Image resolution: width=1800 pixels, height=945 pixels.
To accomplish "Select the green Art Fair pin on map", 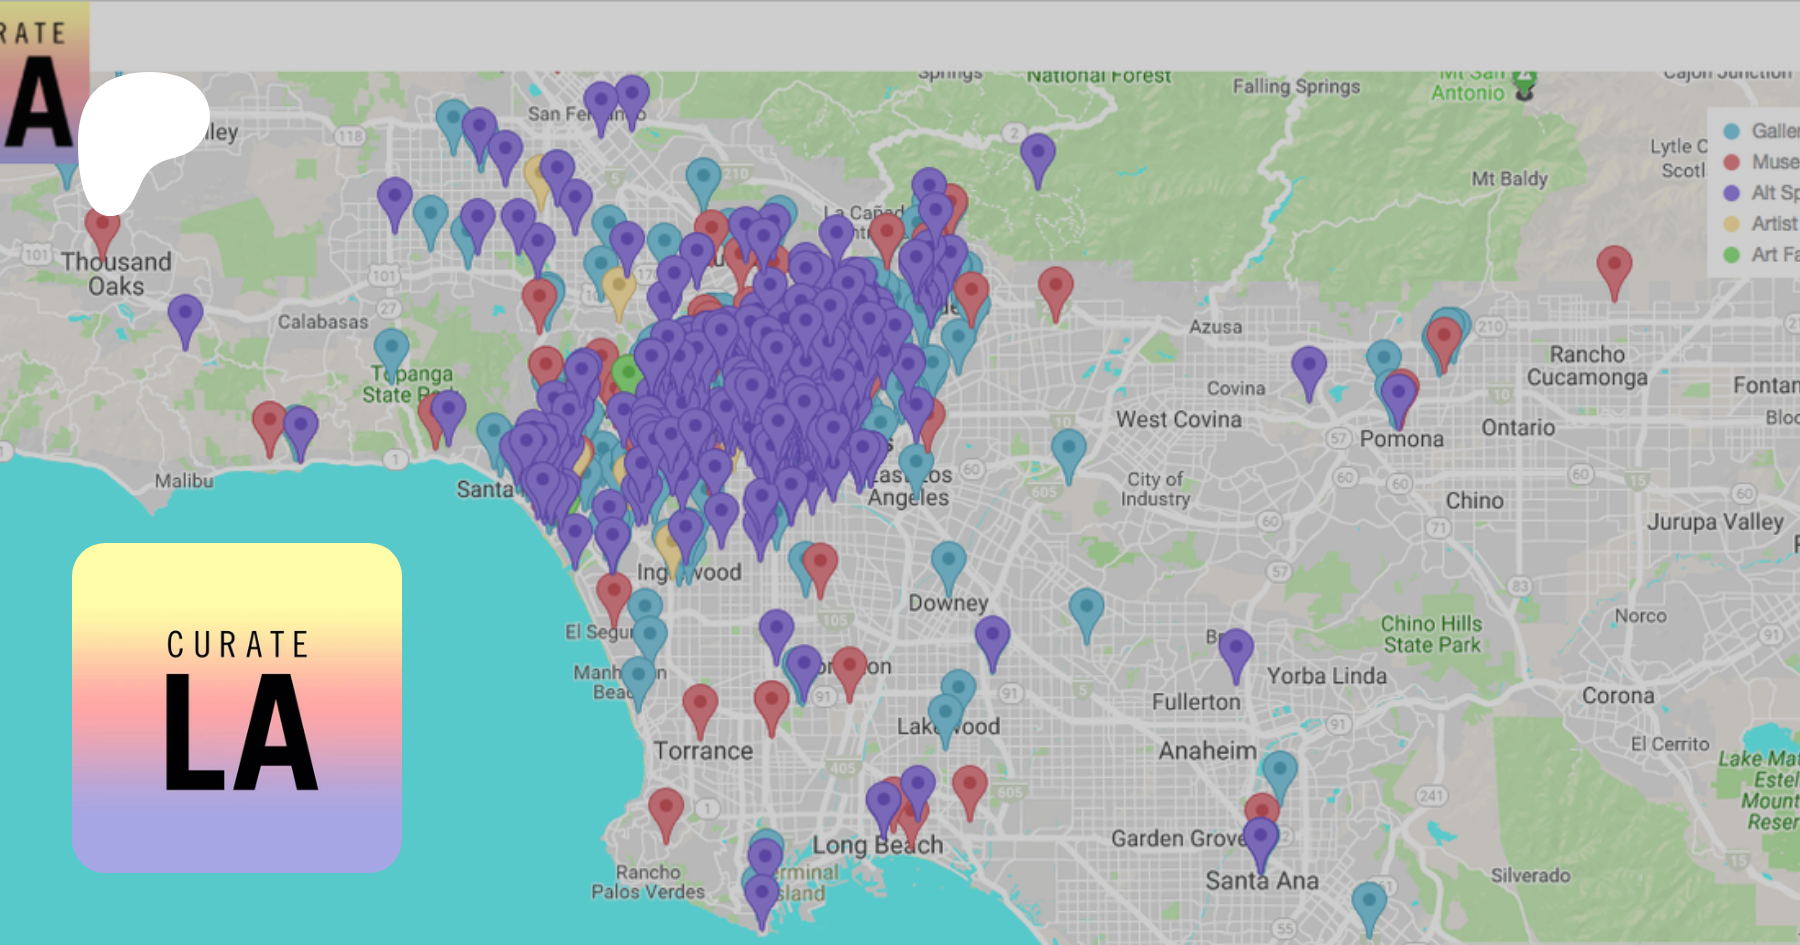I will [627, 374].
